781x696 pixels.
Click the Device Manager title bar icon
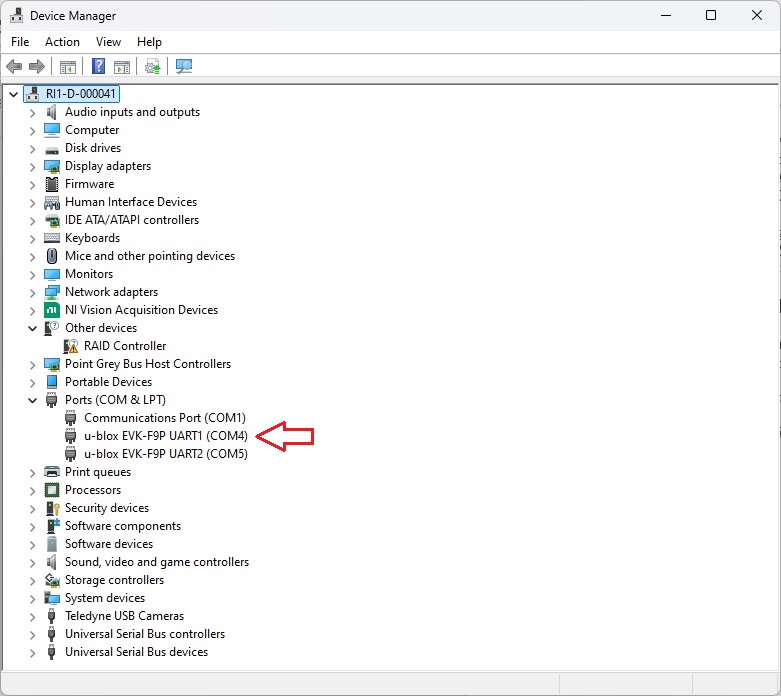pos(16,15)
